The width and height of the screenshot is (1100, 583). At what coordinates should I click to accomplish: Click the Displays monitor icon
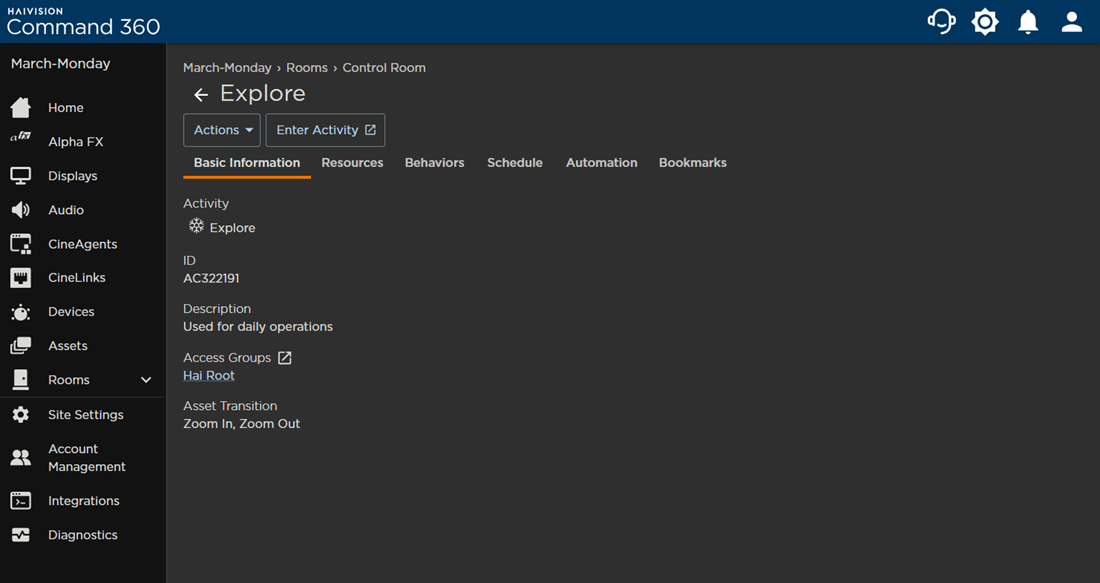pyautogui.click(x=20, y=176)
